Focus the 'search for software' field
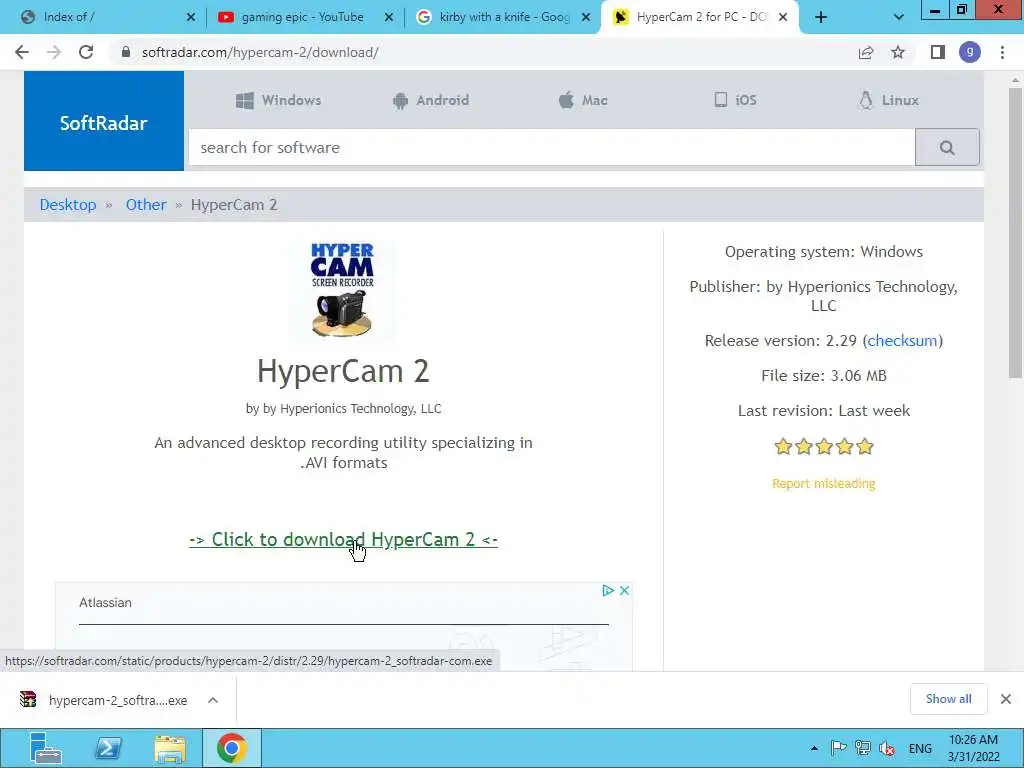This screenshot has width=1024, height=768. point(552,148)
